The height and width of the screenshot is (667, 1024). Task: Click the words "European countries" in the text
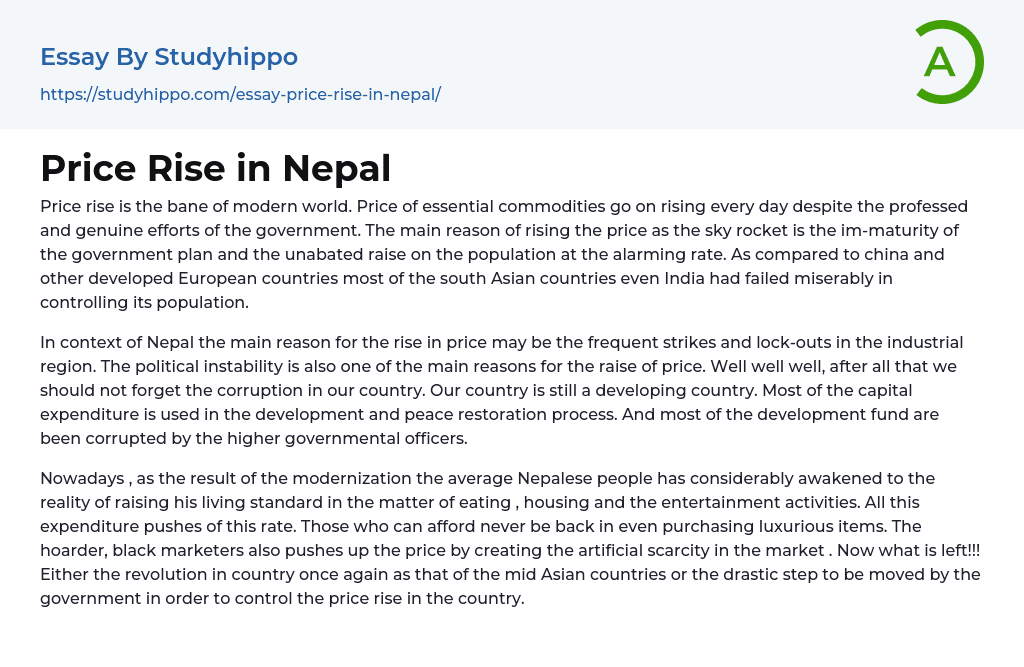coord(260,277)
